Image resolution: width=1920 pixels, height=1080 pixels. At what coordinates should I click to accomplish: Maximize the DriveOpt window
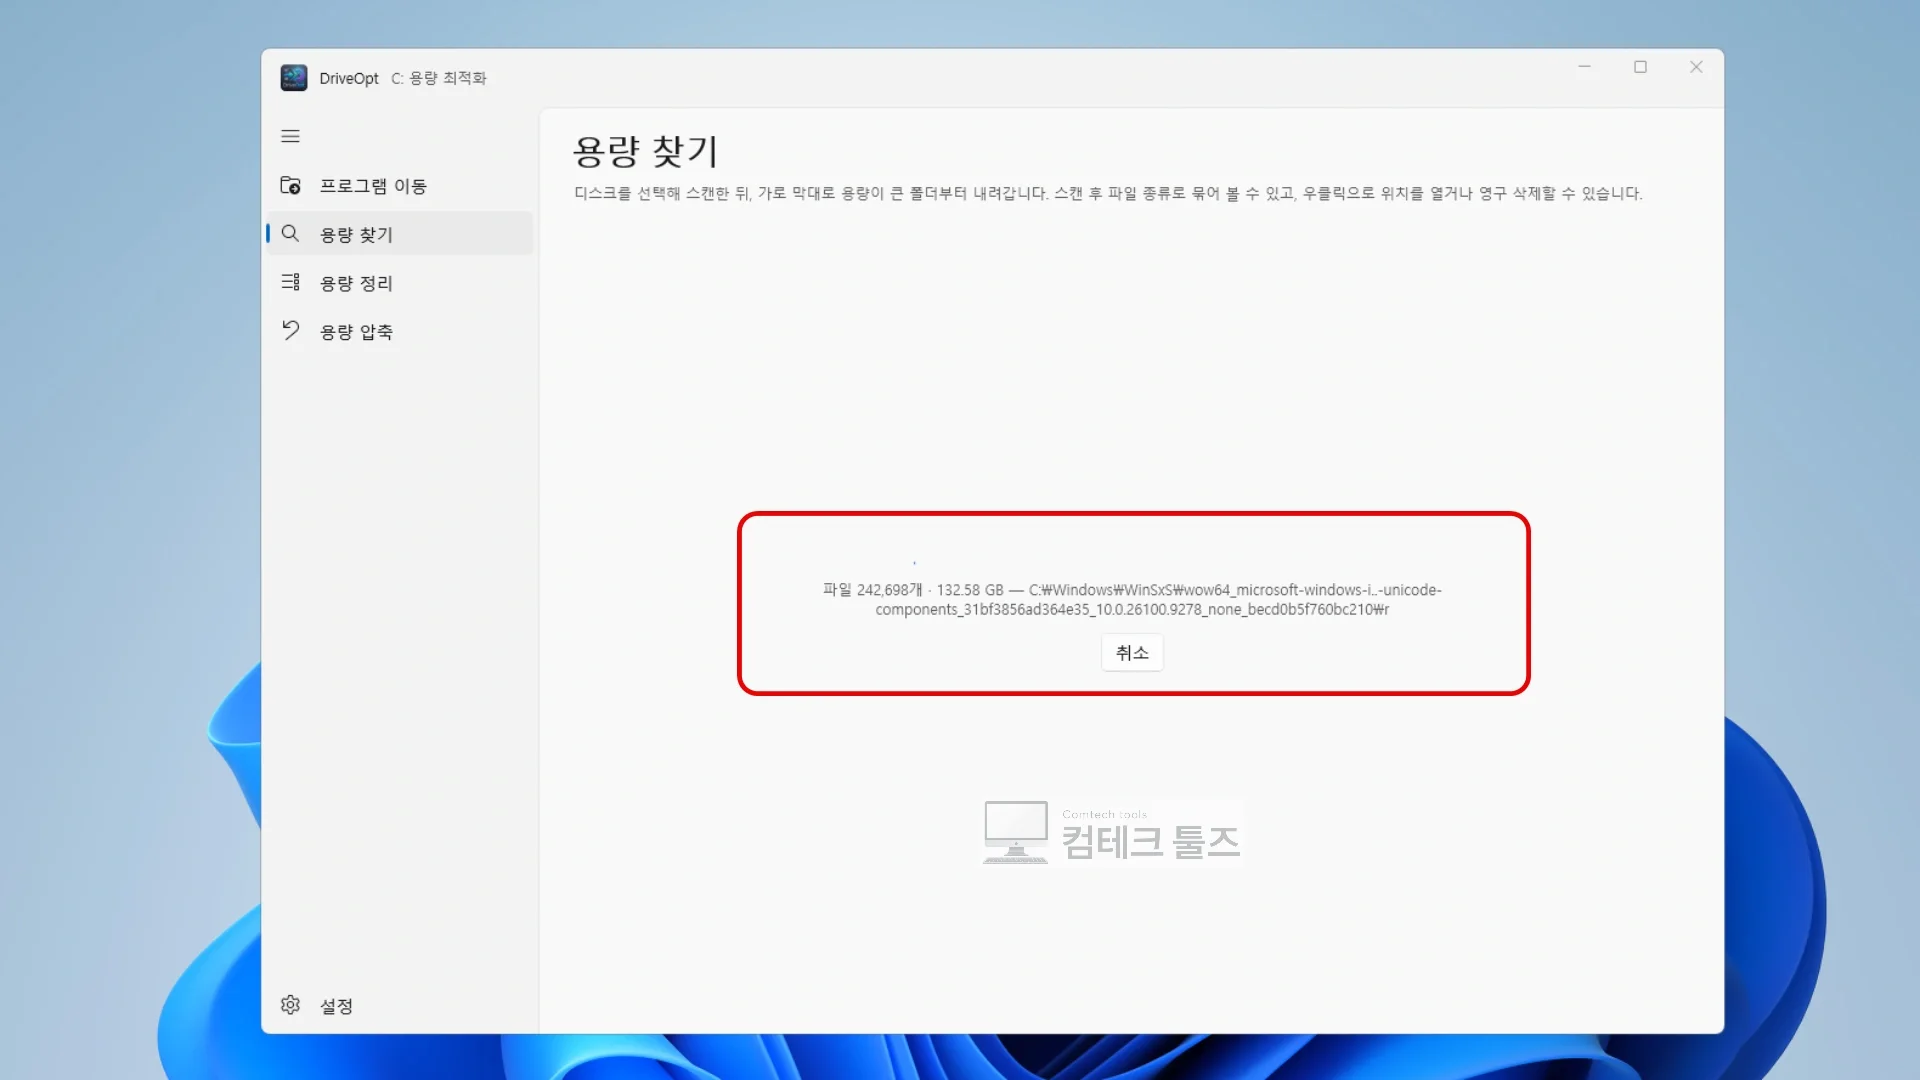1640,67
